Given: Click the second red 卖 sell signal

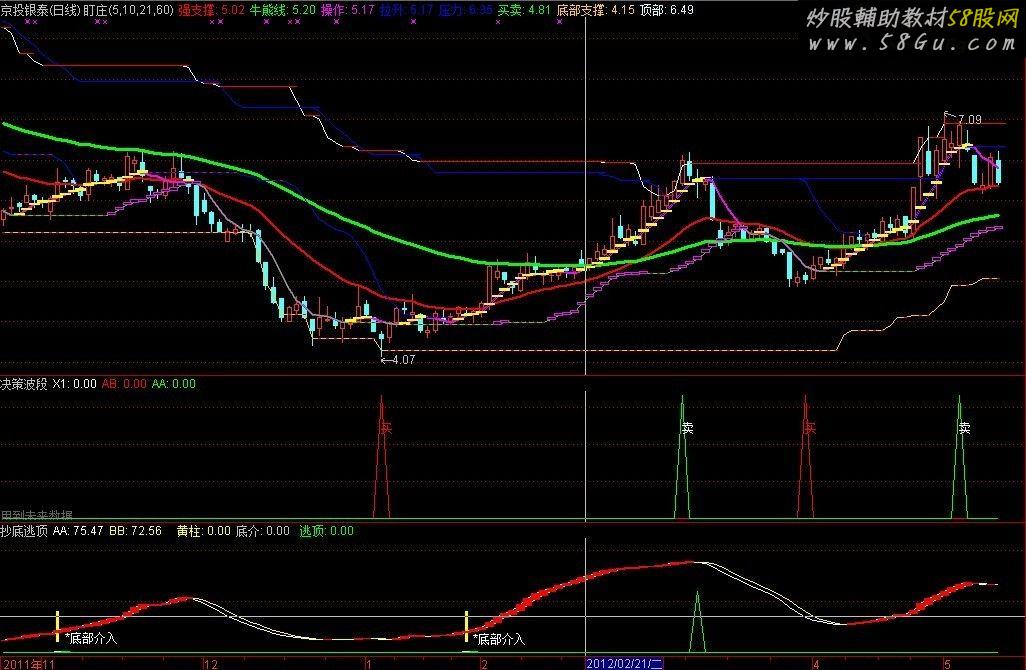Looking at the screenshot, I should tap(808, 428).
